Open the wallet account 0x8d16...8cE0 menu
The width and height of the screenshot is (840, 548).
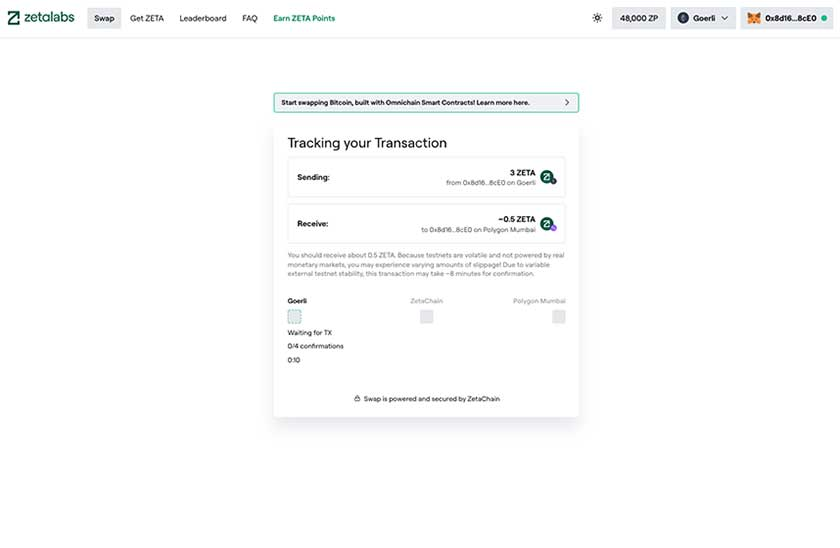(786, 18)
